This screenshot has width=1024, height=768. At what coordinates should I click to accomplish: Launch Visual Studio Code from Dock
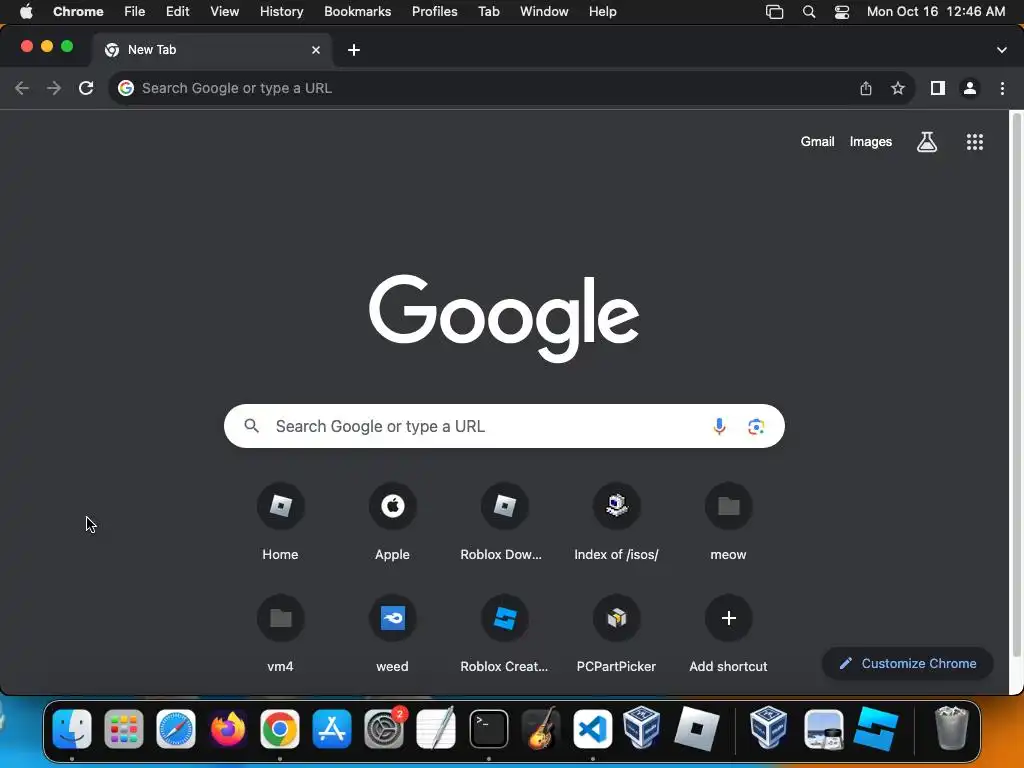tap(592, 728)
